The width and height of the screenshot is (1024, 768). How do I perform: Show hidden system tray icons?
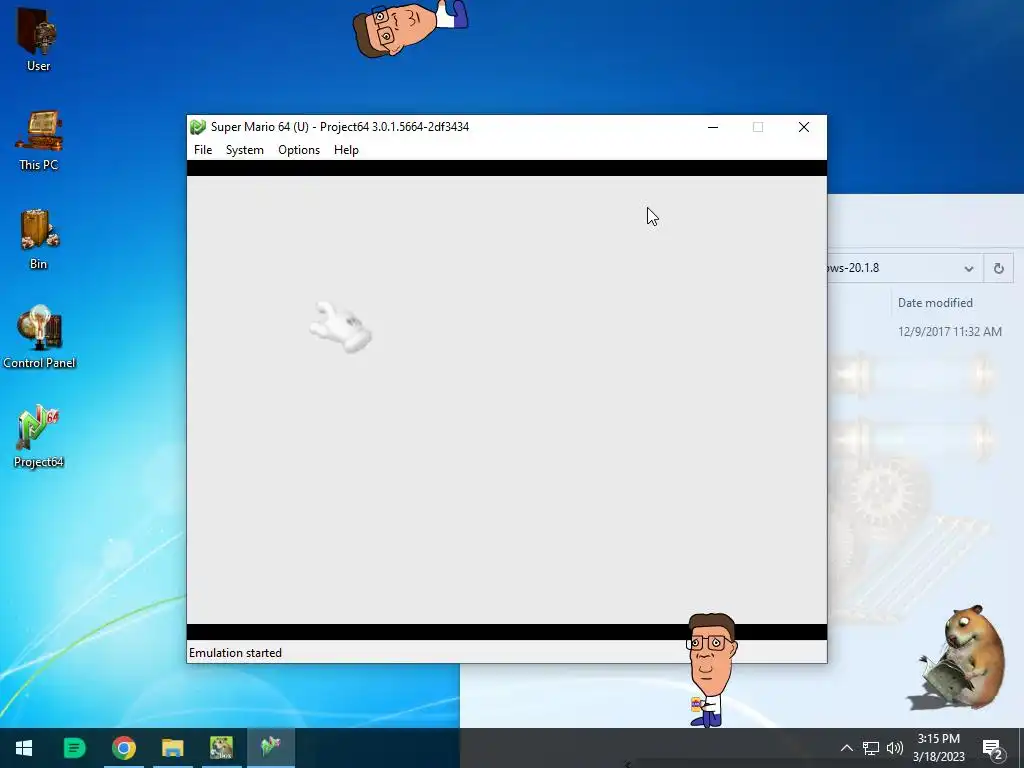click(x=846, y=748)
